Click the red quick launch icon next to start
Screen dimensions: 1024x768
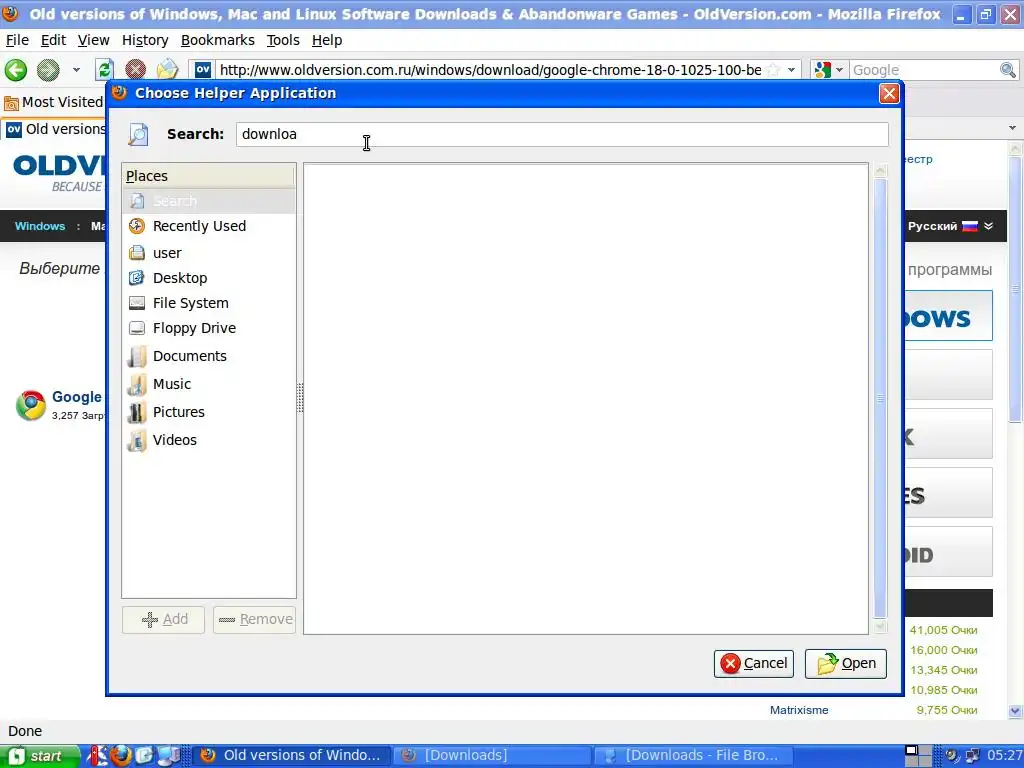pos(97,756)
